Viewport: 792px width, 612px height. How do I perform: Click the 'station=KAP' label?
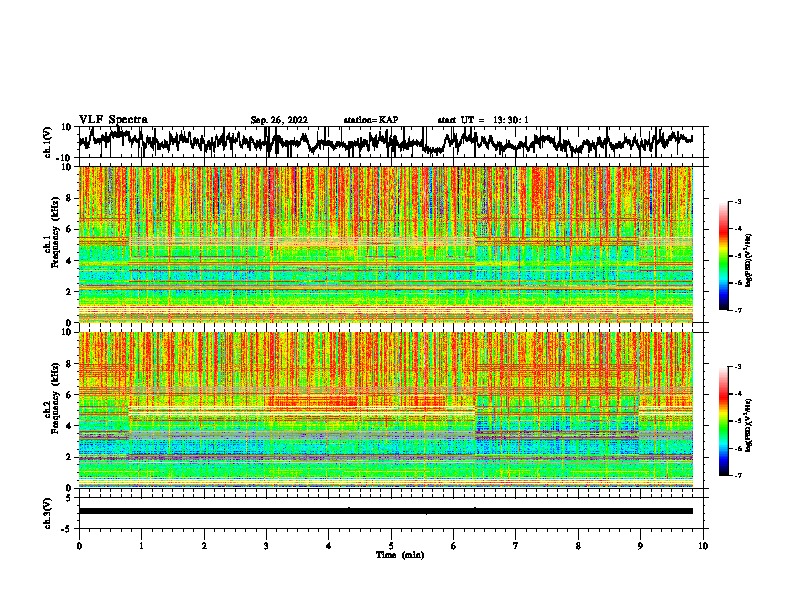click(x=370, y=120)
